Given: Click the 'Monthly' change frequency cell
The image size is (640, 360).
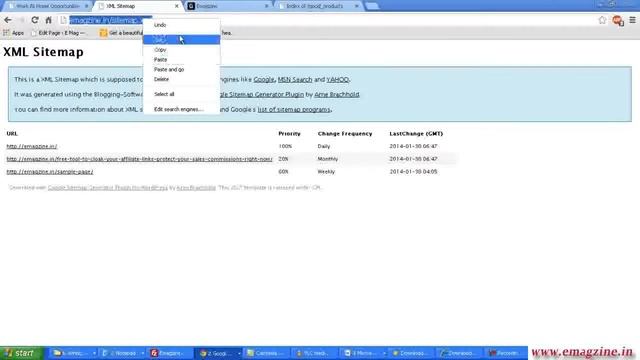Looking at the screenshot, I should tap(328, 159).
